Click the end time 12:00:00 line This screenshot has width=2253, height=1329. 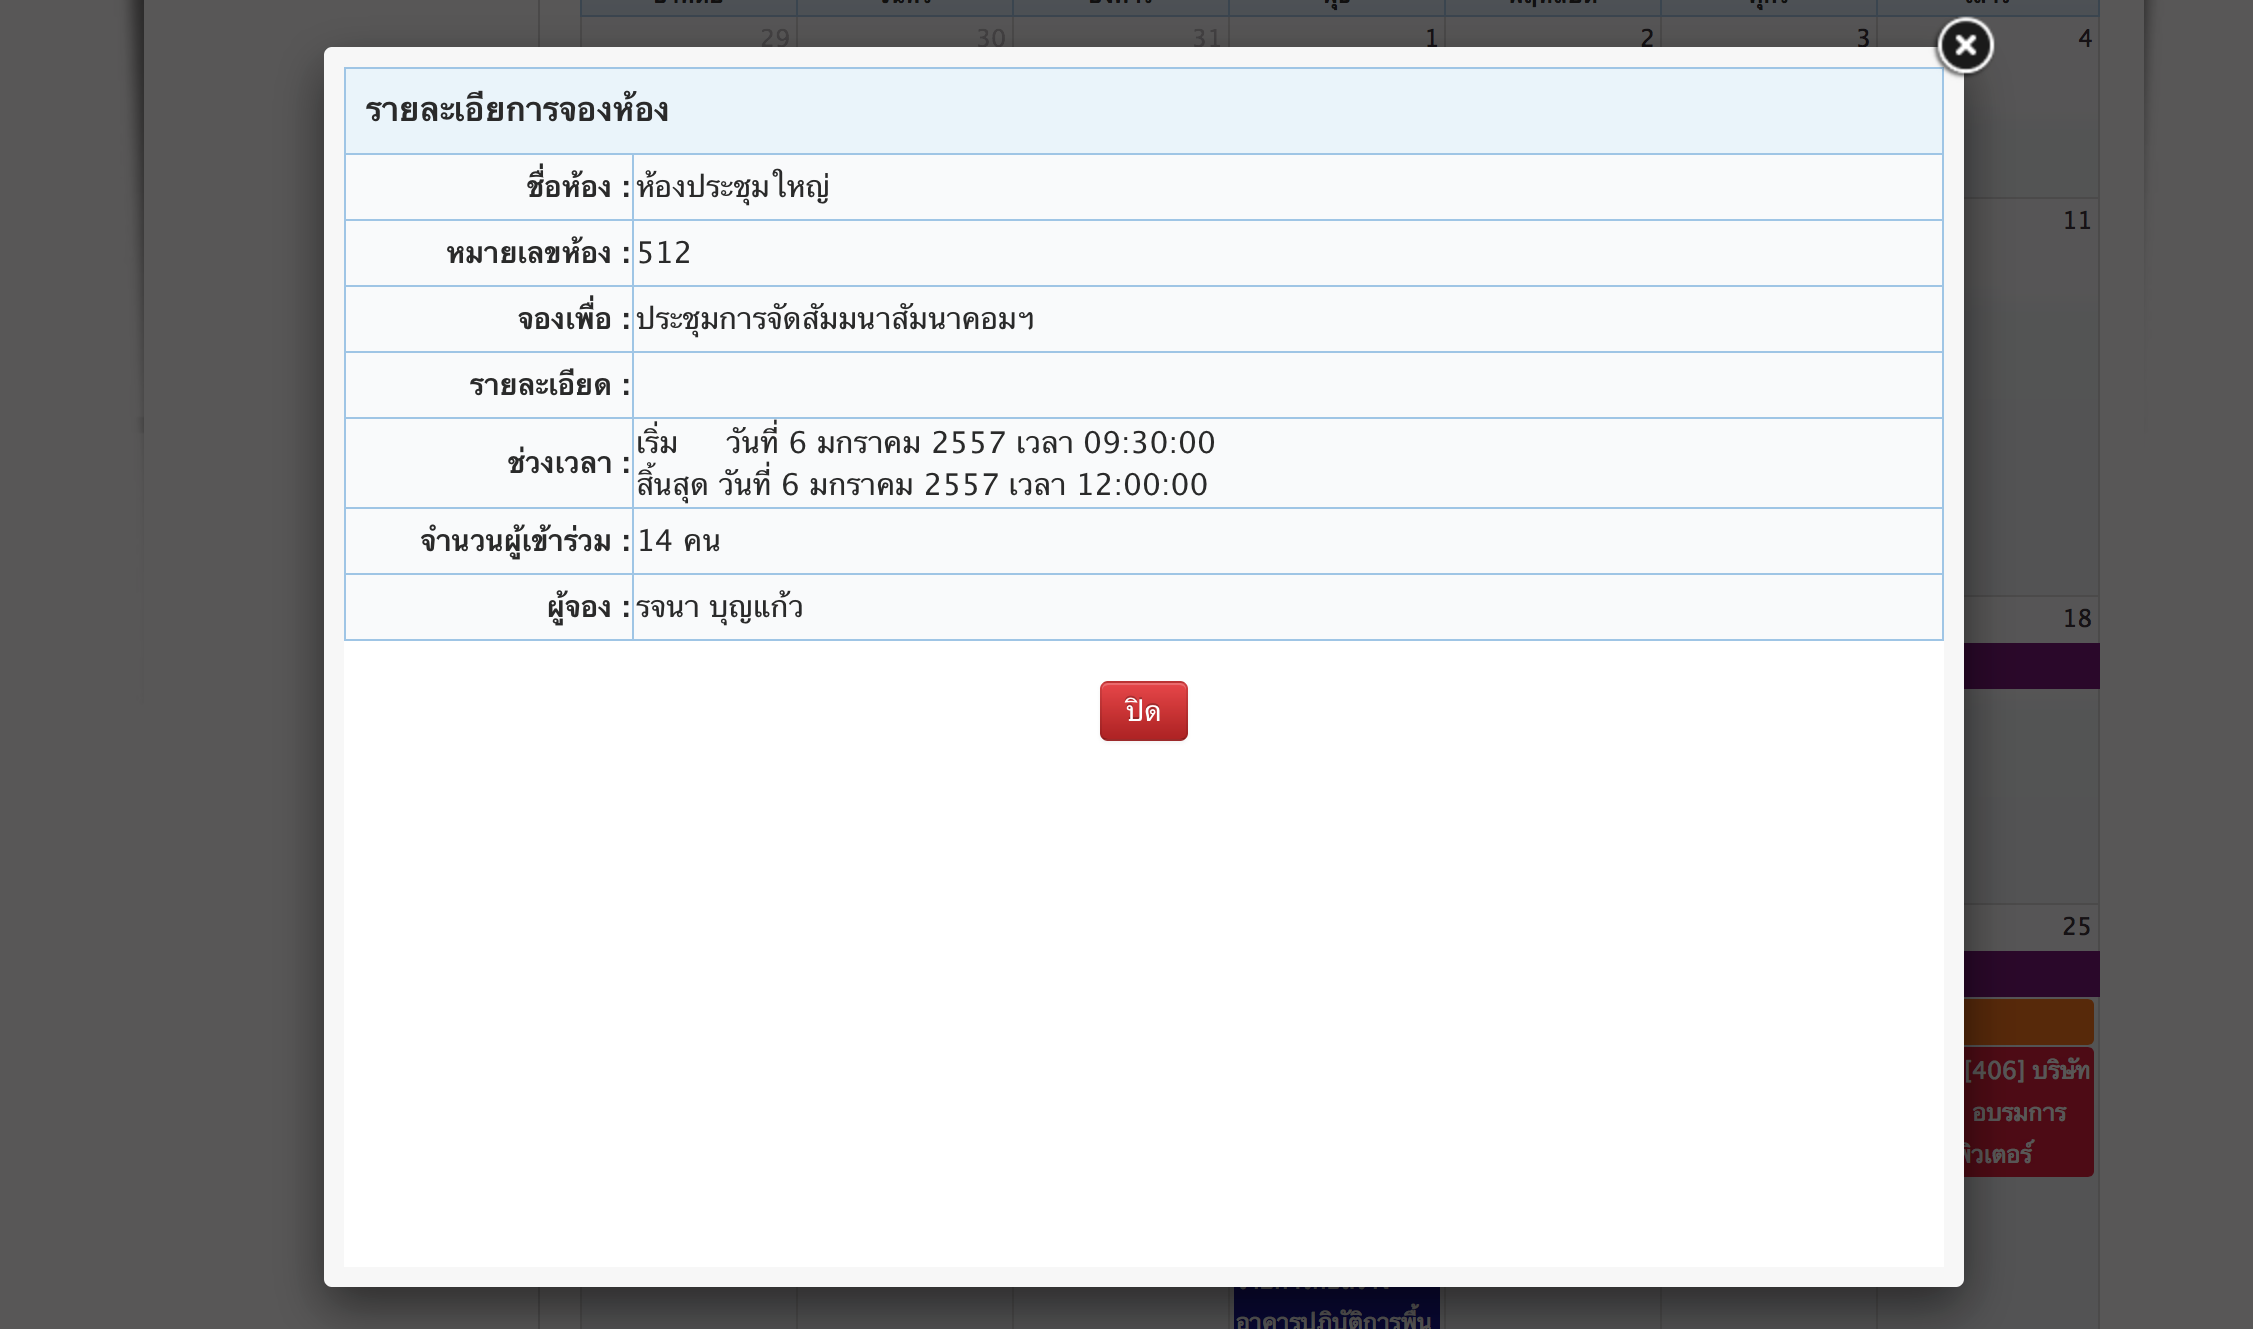[921, 485]
